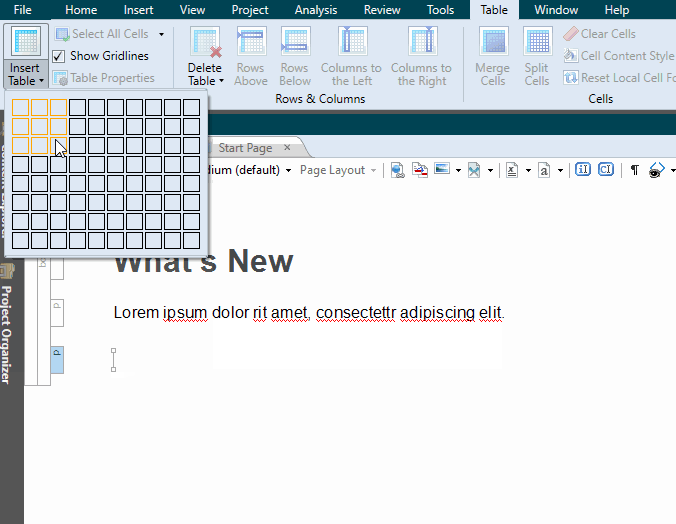Click Delete Table icon
676x524 pixels.
pos(205,42)
